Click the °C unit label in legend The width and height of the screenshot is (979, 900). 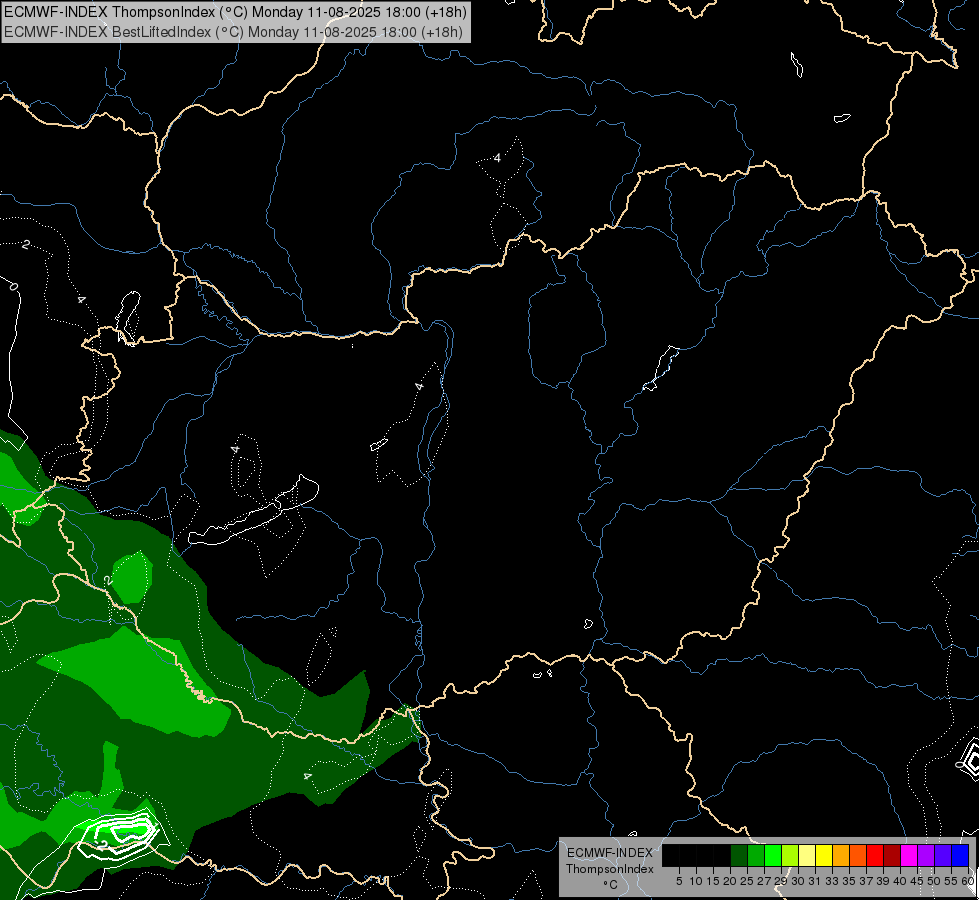tap(611, 885)
